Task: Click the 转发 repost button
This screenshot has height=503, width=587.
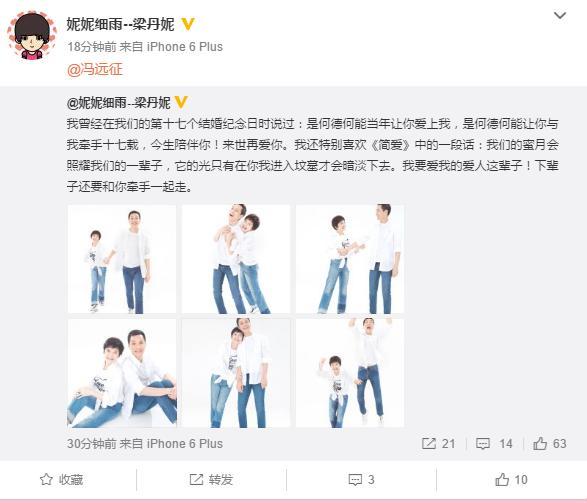Action: point(211,479)
